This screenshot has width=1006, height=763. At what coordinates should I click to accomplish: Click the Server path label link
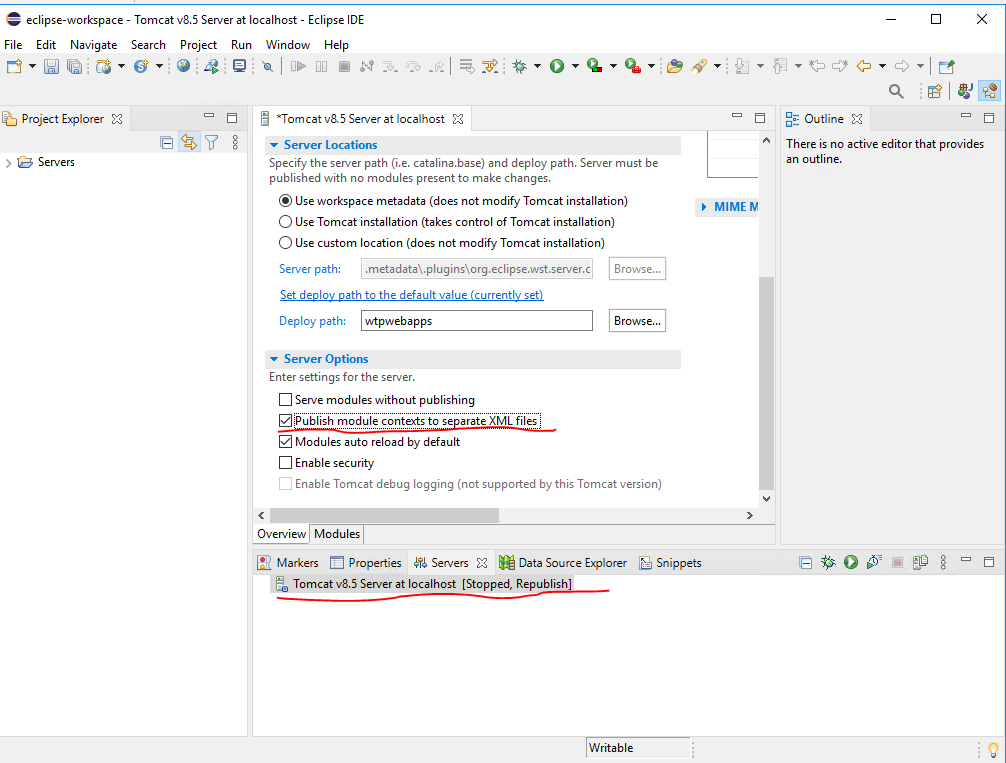pos(310,269)
